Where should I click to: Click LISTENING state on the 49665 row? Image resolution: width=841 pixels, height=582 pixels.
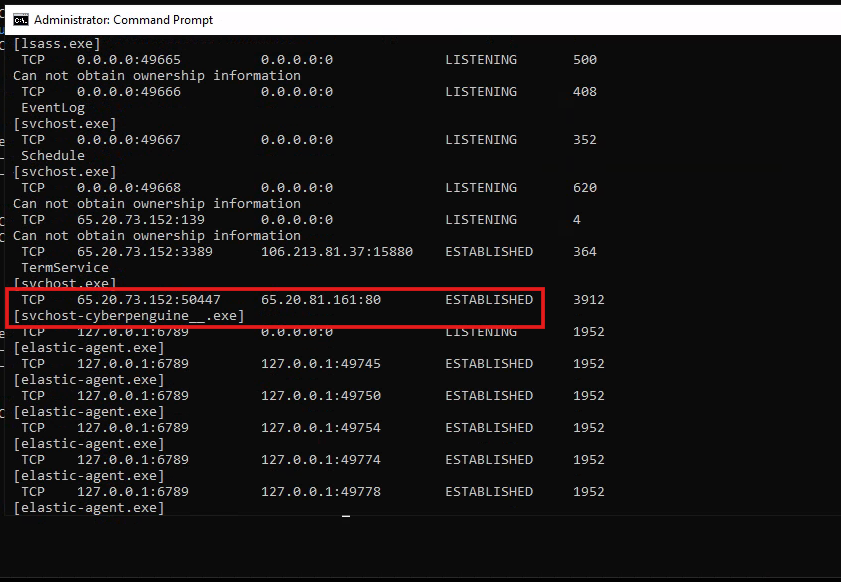[481, 60]
